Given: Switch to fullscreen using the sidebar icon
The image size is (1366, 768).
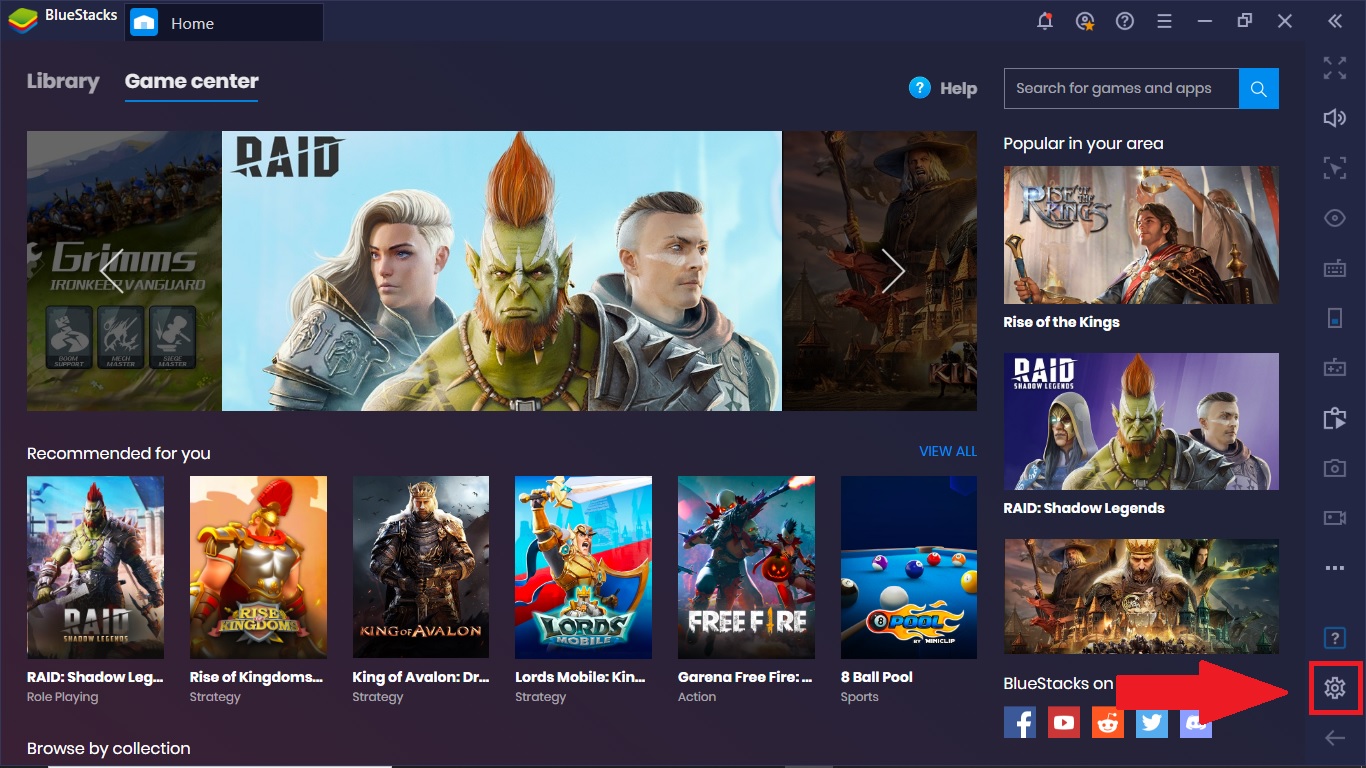Looking at the screenshot, I should [x=1335, y=68].
